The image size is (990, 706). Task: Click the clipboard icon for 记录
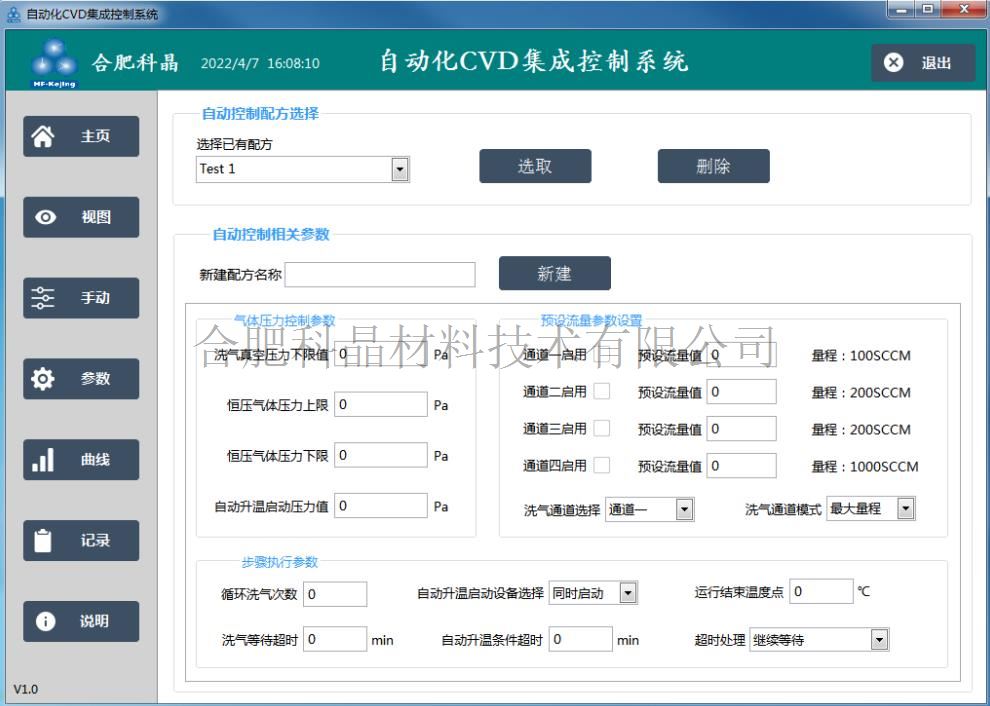(45, 541)
